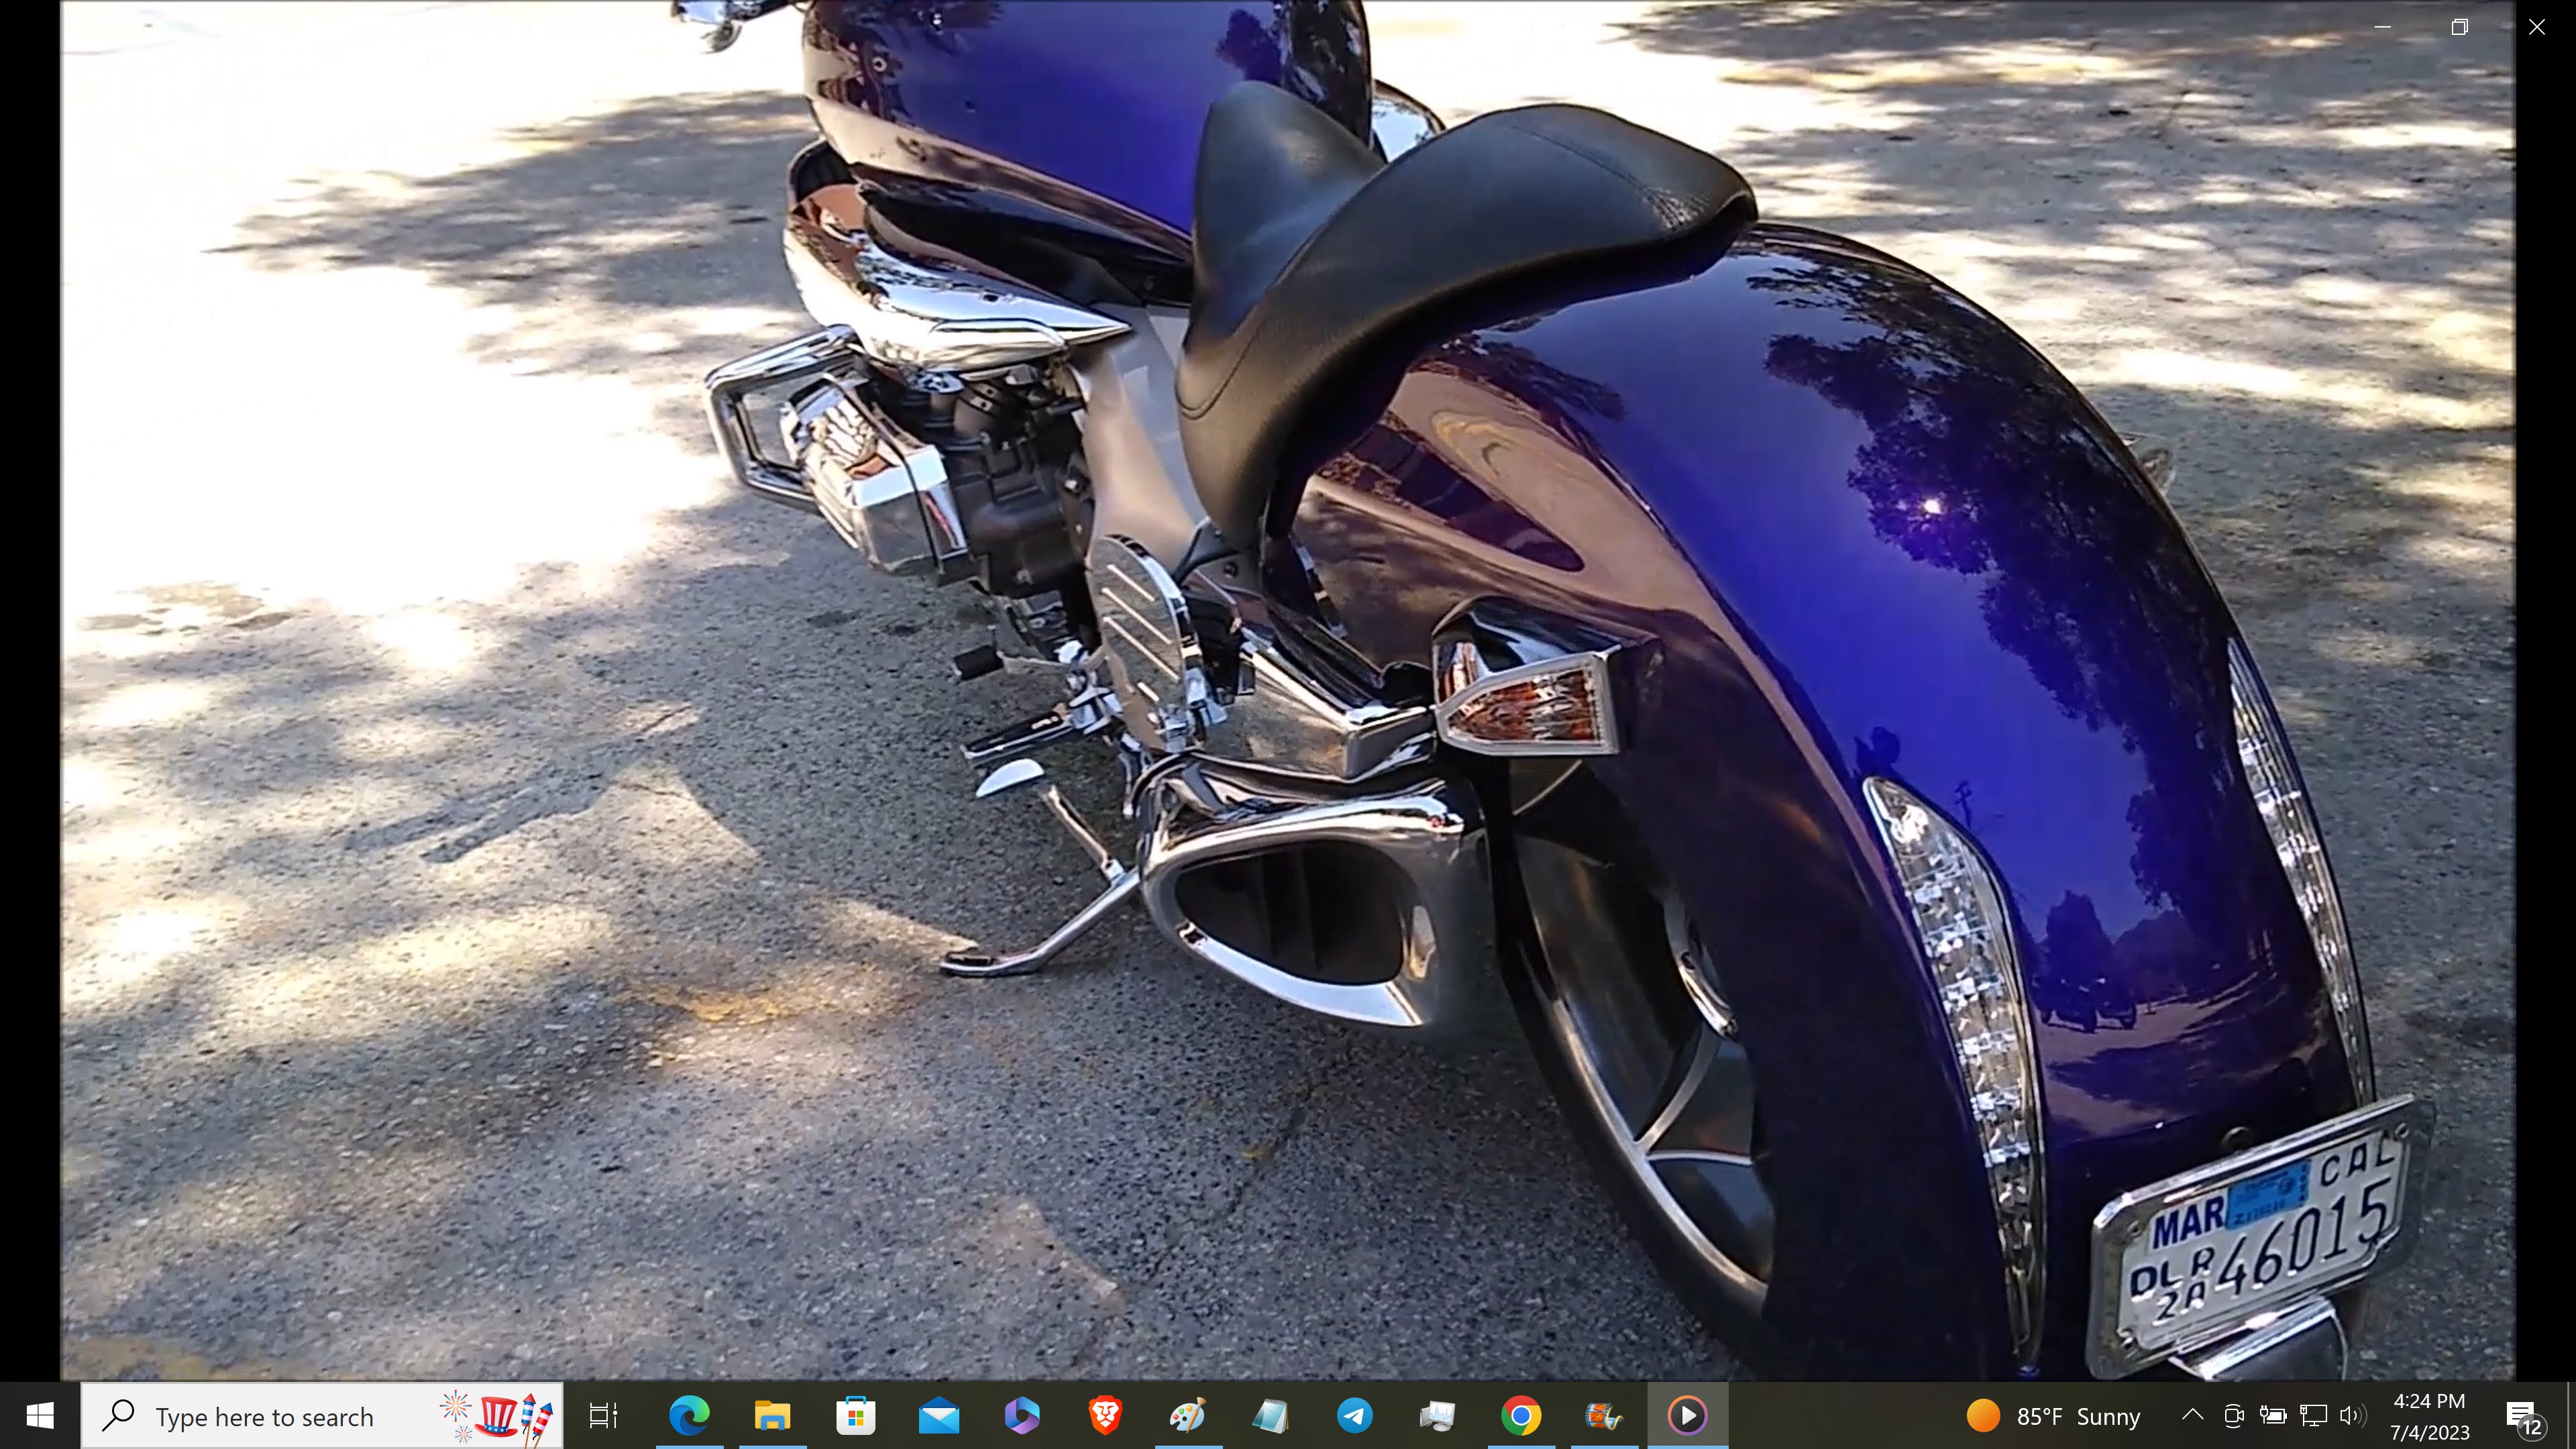Open Telegram from the taskbar

pos(1354,1416)
